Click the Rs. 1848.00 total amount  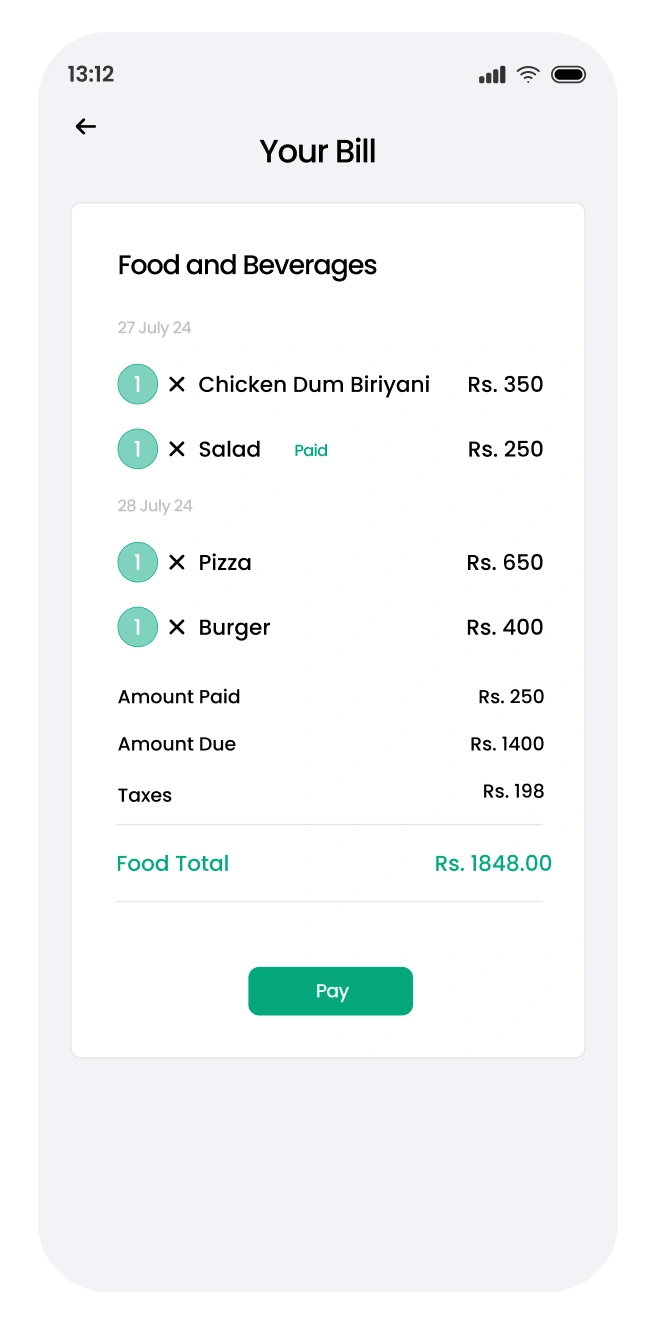pyautogui.click(x=493, y=863)
